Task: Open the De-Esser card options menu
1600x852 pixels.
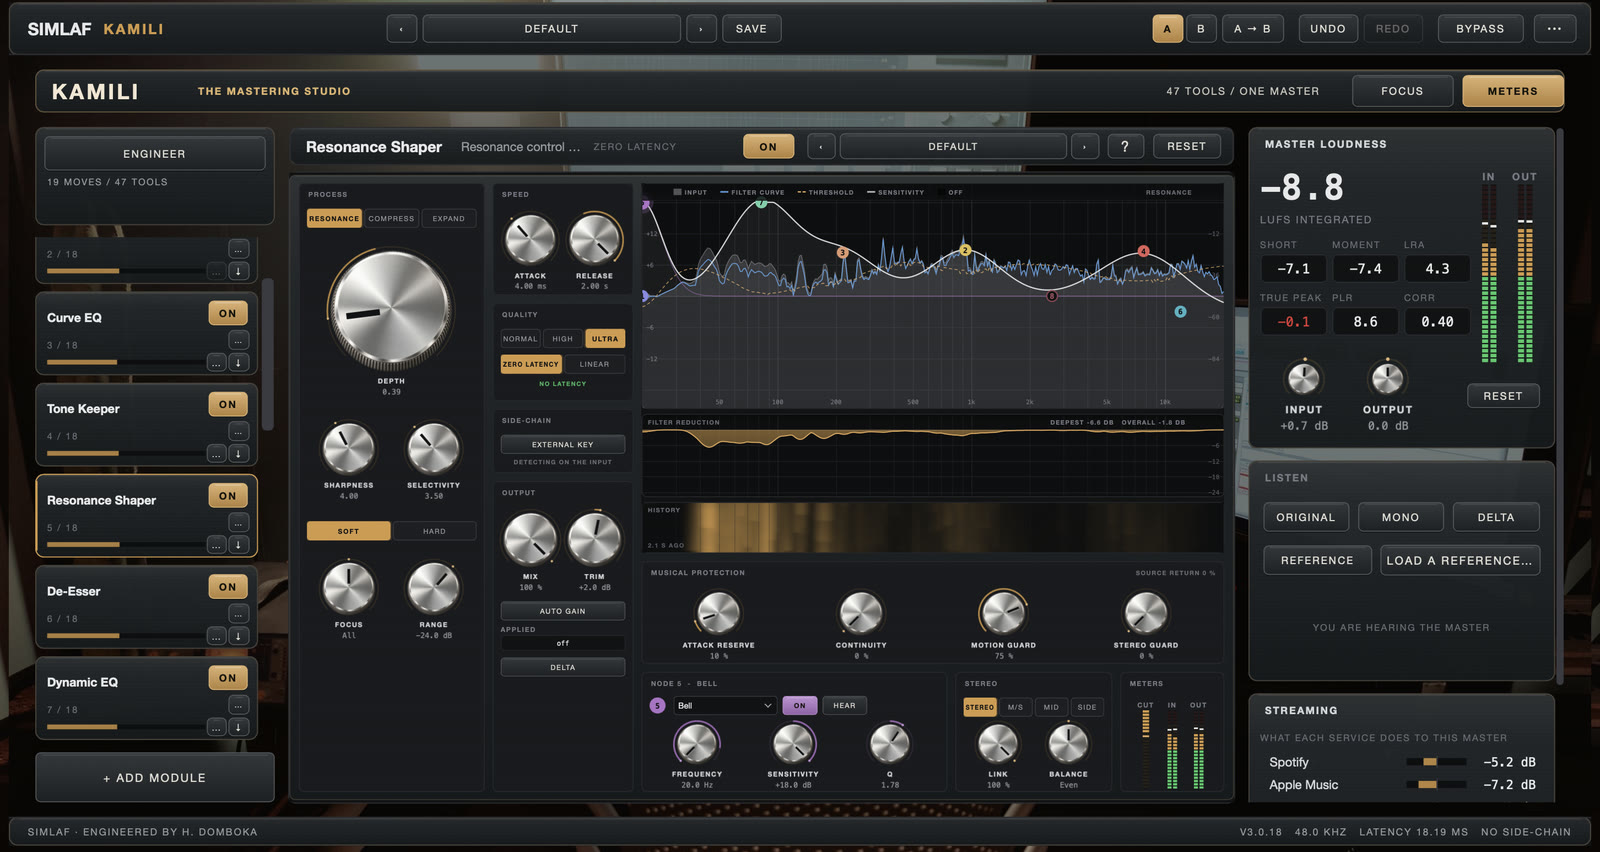Action: [238, 613]
